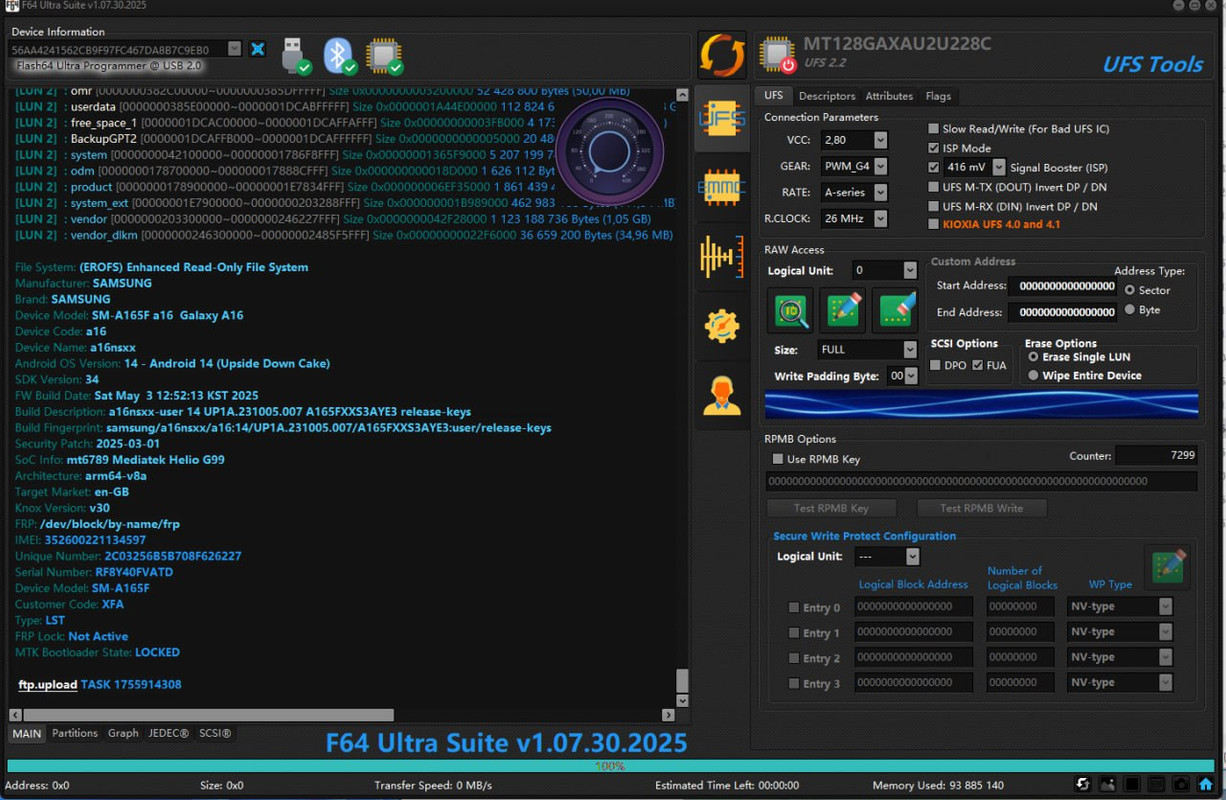
Task: Click the blue X disconnect icon
Action: click(258, 49)
